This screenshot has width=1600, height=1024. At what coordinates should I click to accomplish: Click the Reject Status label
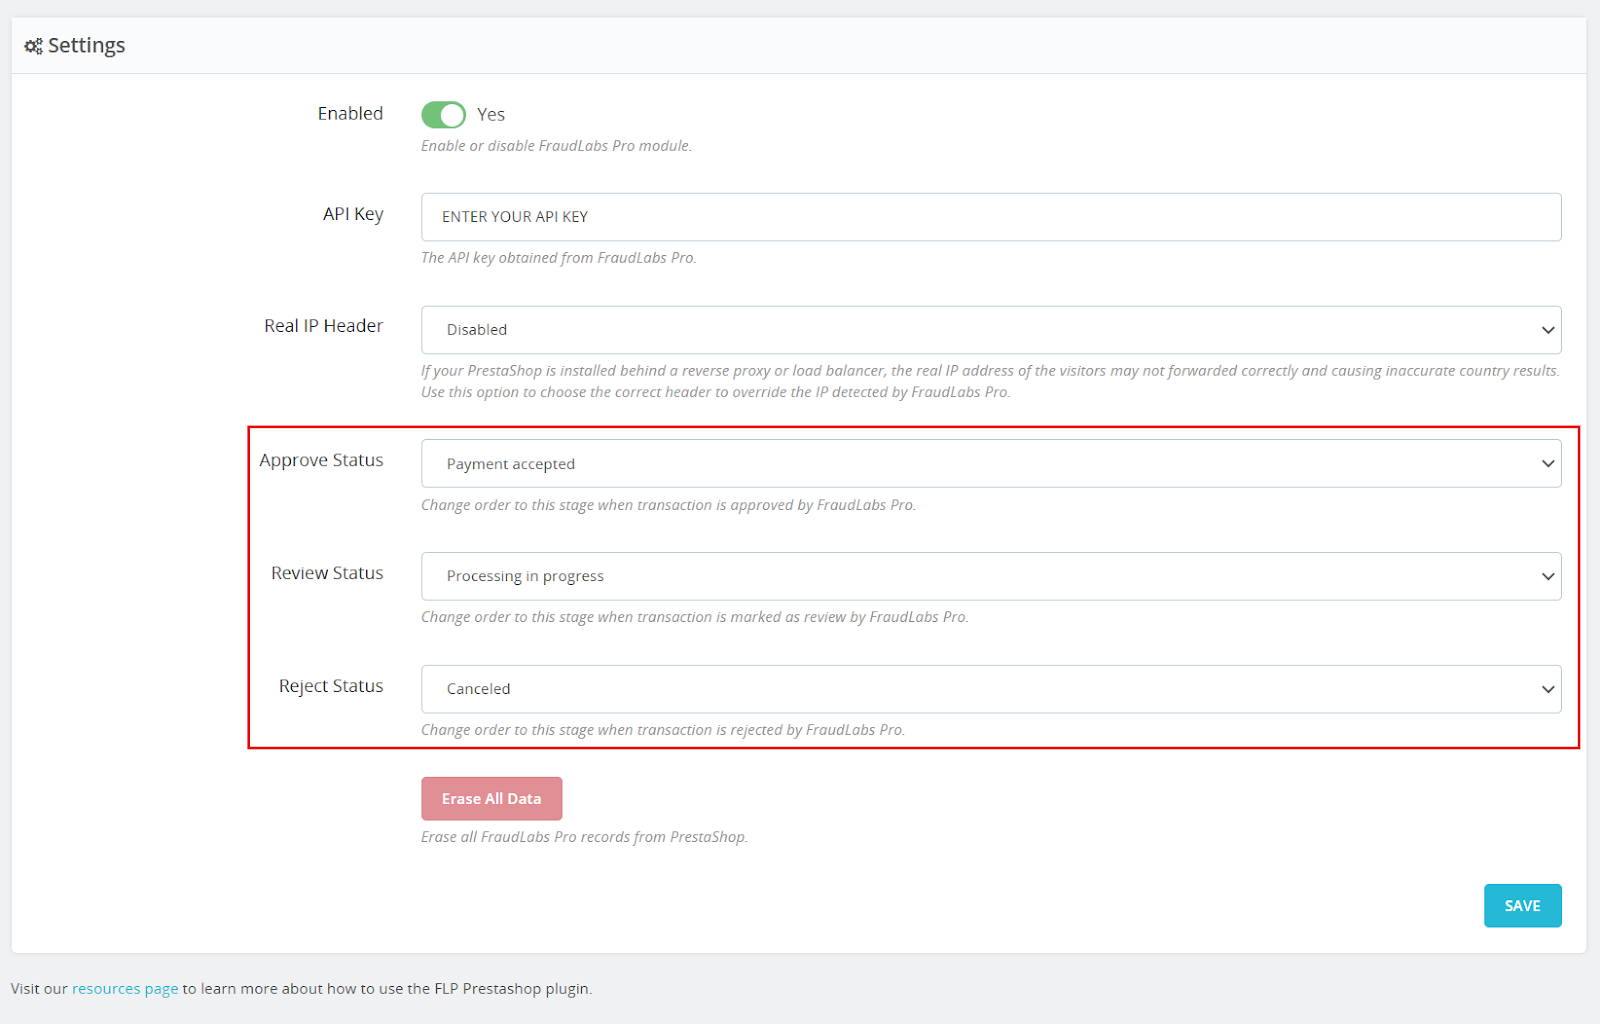pyautogui.click(x=331, y=686)
